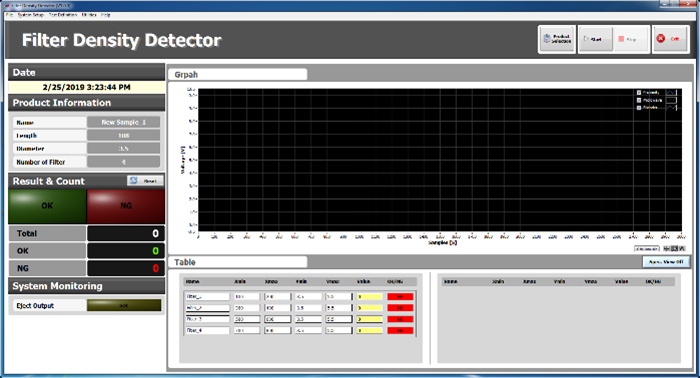Select the graph pan hand tool
The width and height of the screenshot is (700, 378).
[682, 249]
